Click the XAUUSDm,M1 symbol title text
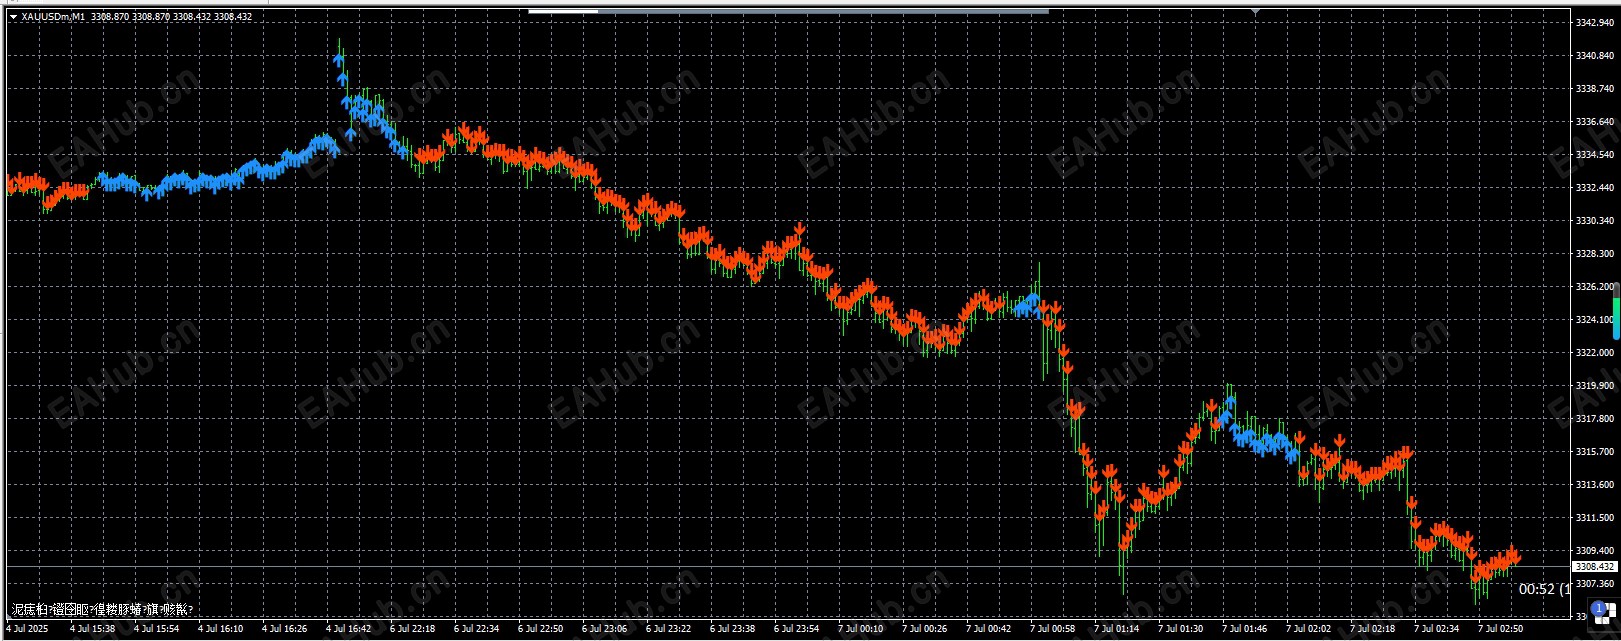The image size is (1621, 641). 53,17
